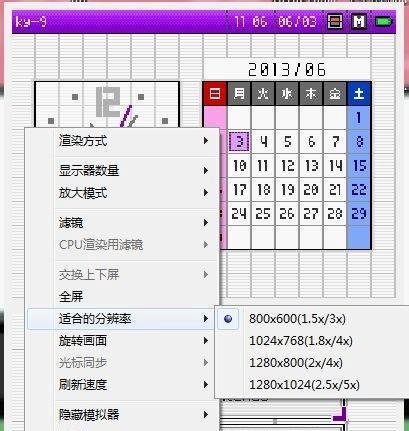Open the 滤镜 submenu
Screen dimensions: 409x431
pos(123,222)
